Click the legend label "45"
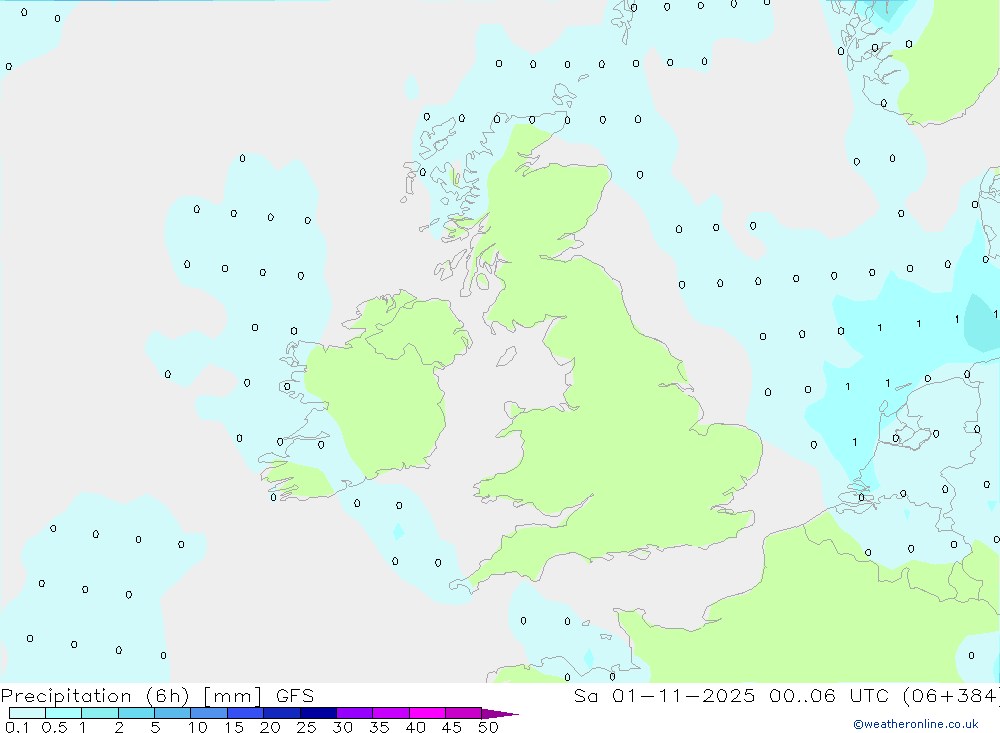 coord(452,727)
